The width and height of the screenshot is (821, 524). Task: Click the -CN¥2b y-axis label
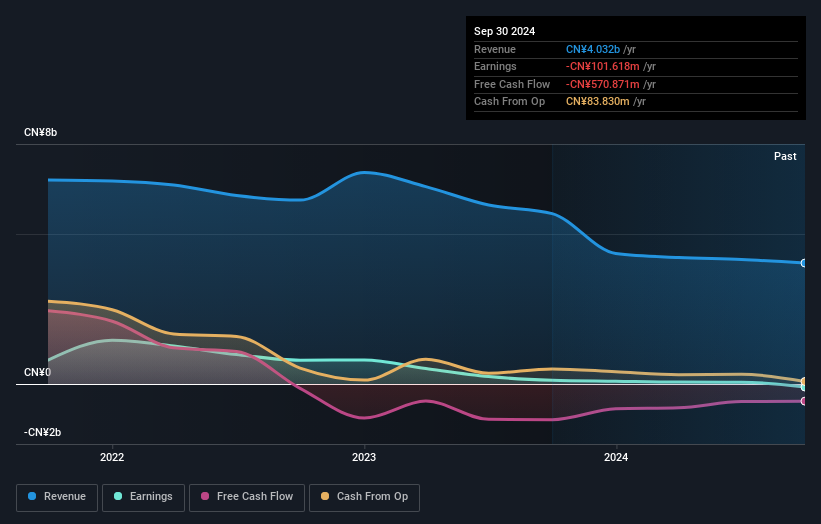42,432
